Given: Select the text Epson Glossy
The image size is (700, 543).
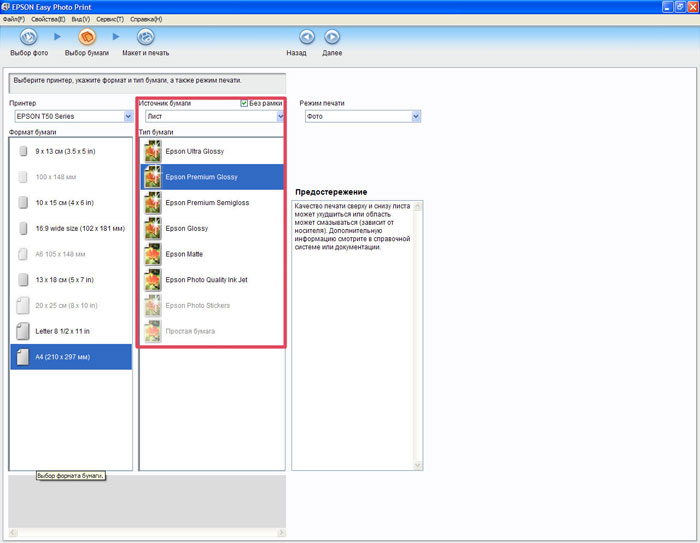Looking at the screenshot, I should [x=187, y=229].
